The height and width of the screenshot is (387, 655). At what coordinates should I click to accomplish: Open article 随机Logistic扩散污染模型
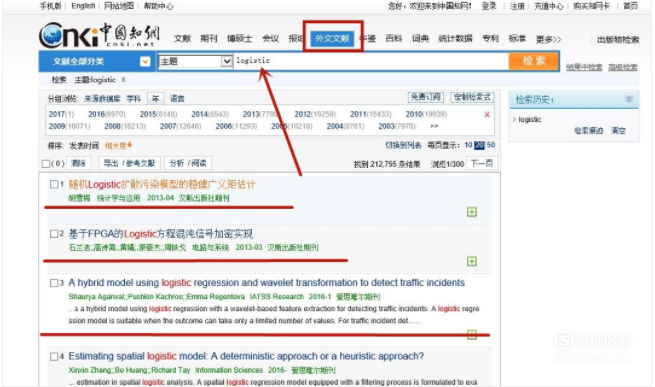pos(162,184)
